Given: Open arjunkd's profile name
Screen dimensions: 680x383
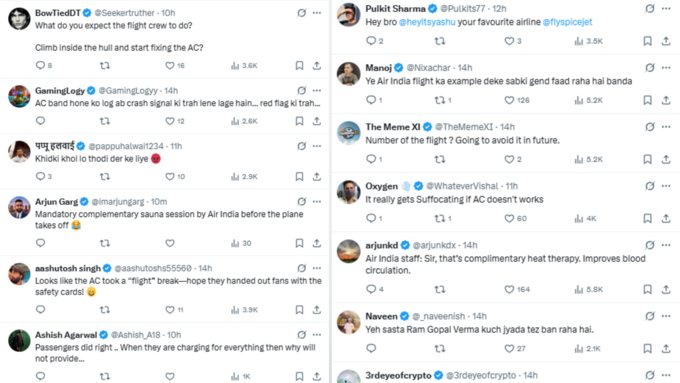Looking at the screenshot, I should pyautogui.click(x=382, y=245).
